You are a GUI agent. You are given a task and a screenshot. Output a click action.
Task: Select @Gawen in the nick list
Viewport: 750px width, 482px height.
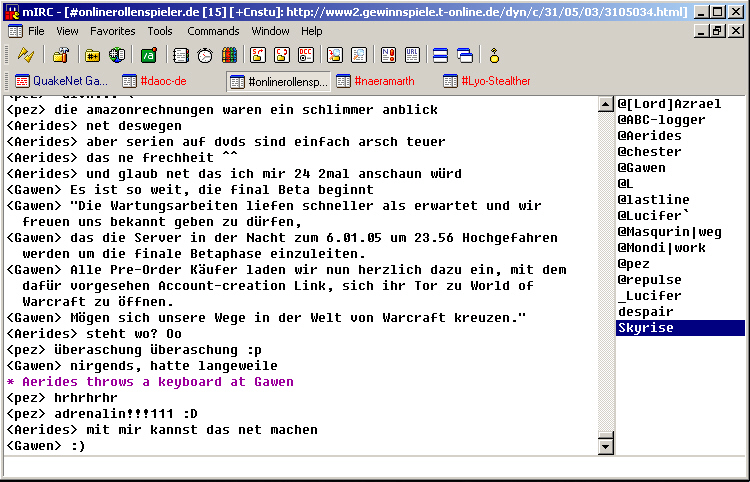[x=680, y=168]
